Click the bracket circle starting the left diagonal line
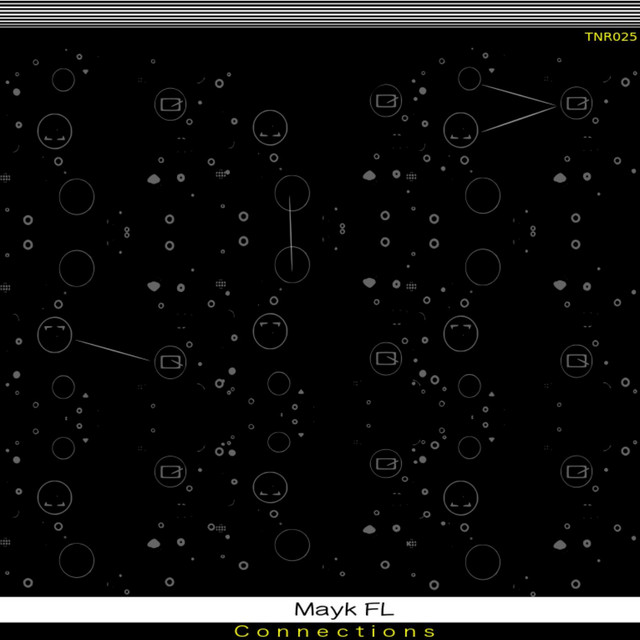640x640 pixels. pos(56,333)
